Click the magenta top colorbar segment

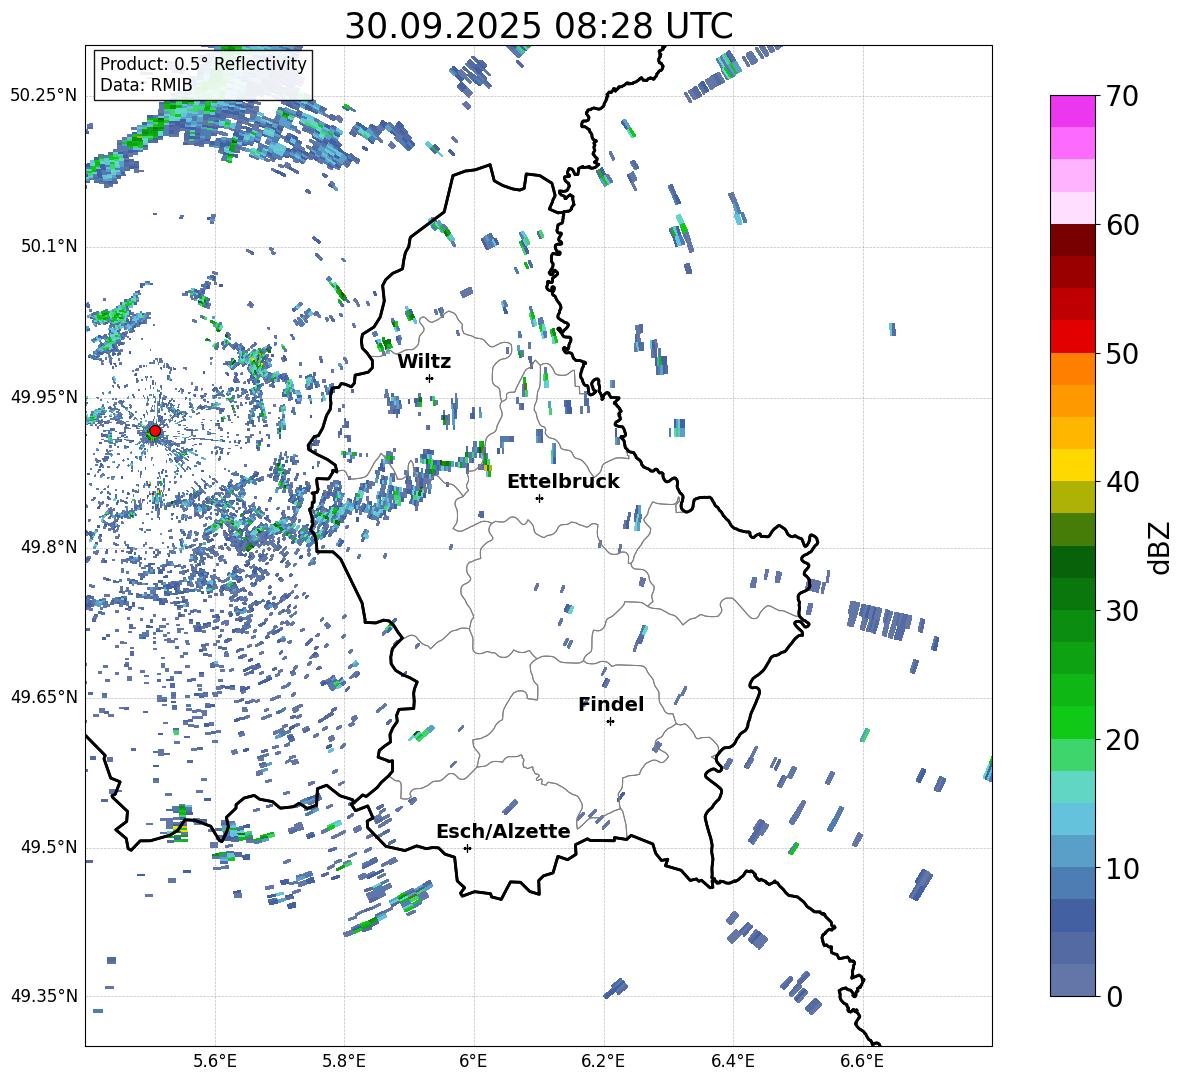coord(1072,111)
